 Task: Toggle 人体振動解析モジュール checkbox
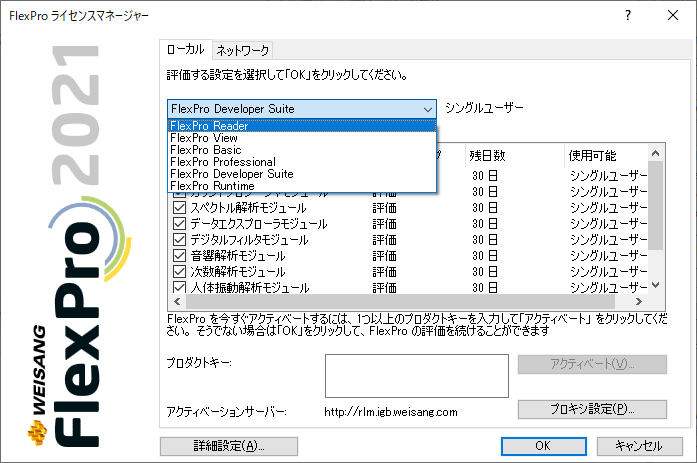pos(180,287)
